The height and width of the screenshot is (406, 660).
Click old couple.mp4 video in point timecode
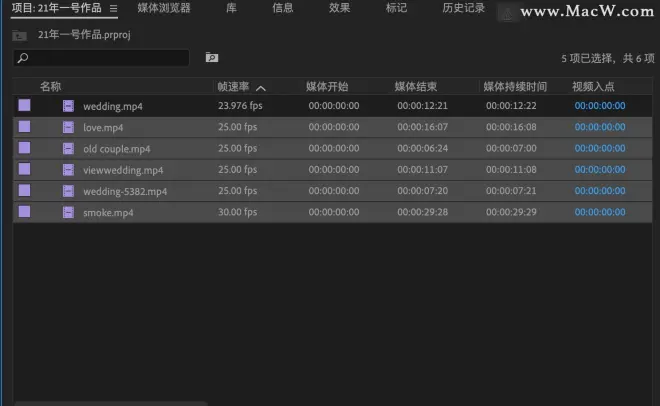(x=600, y=148)
